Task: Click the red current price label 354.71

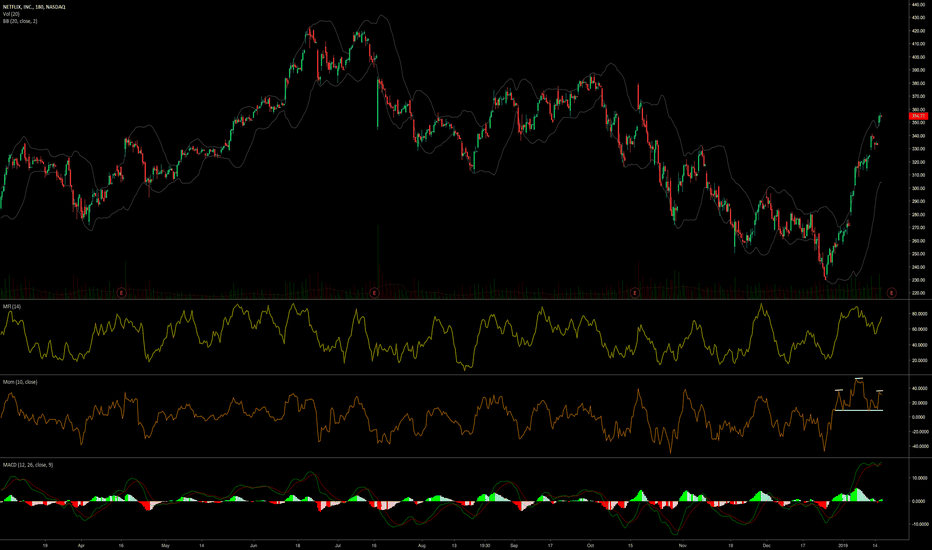Action: [x=918, y=116]
